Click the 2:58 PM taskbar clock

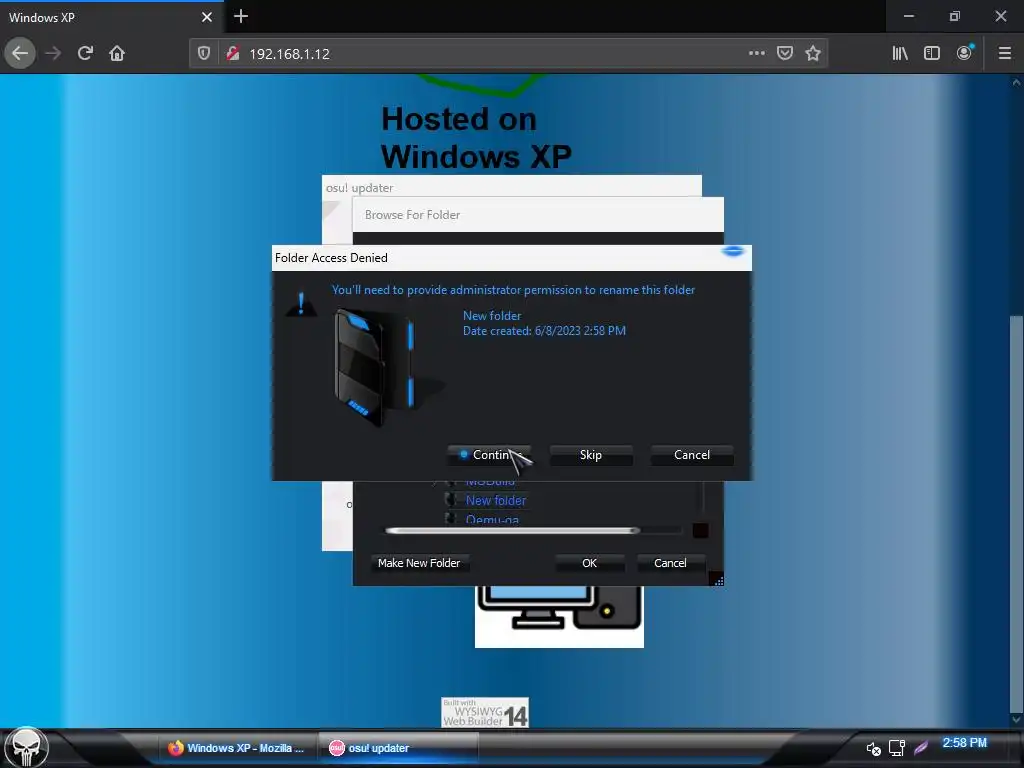pyautogui.click(x=965, y=743)
